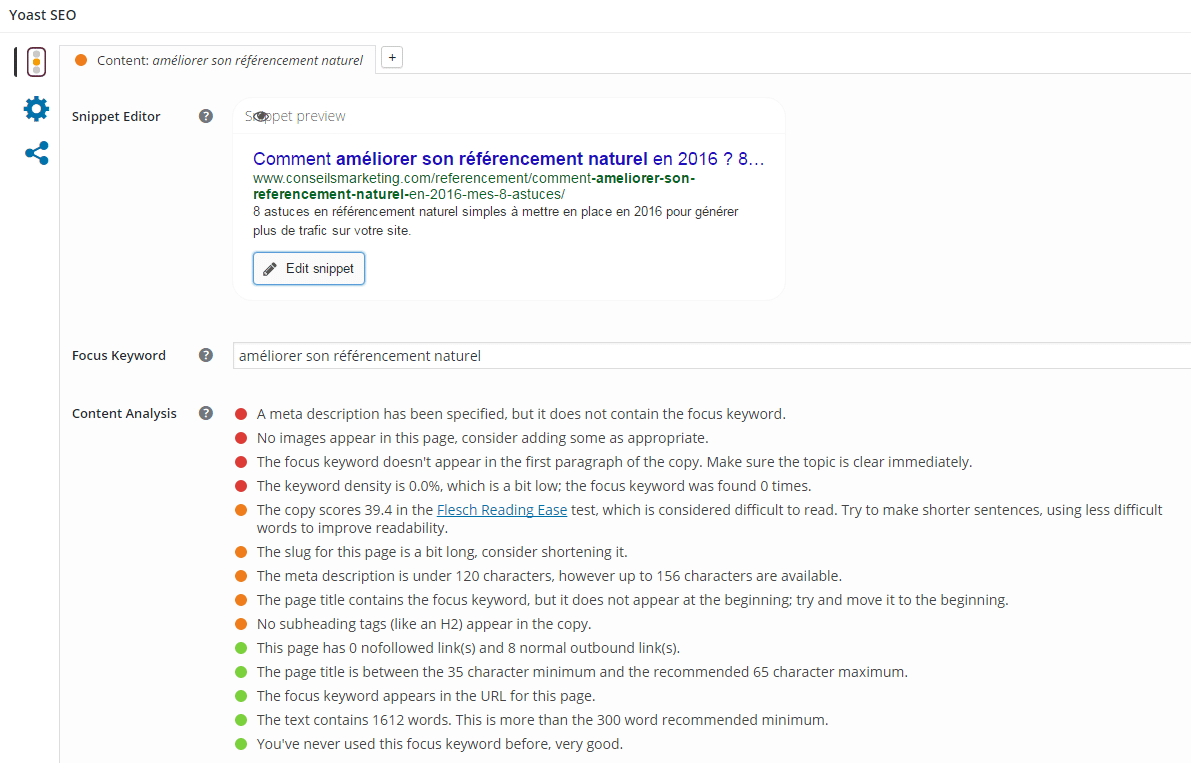
Task: Click 'meta description is under 120 characters' message
Action: click(549, 576)
